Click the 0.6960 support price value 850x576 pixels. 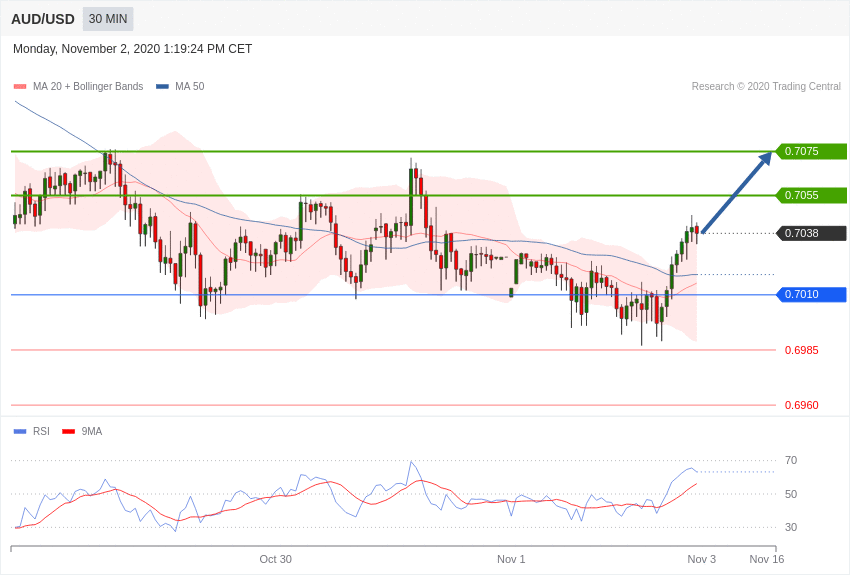click(802, 405)
